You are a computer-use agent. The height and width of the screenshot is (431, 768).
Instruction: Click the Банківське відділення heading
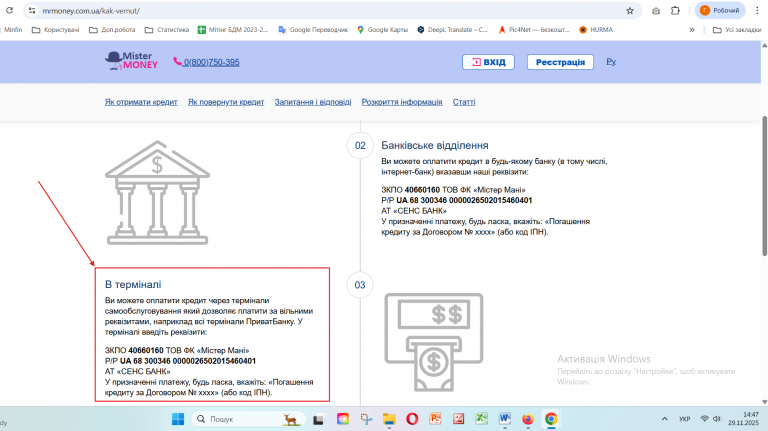click(434, 145)
